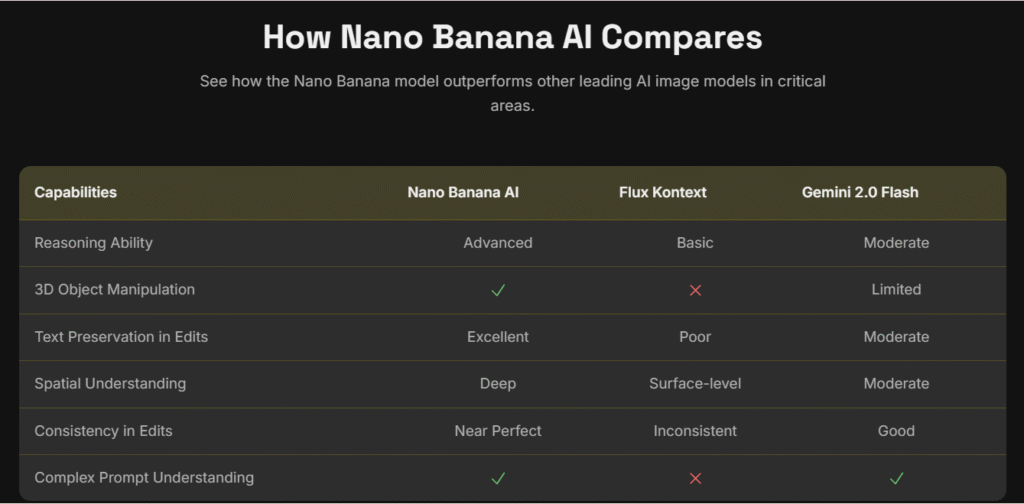Viewport: 1024px width, 504px height.
Task: Click Nano Banana checkmark for 3D Object Manipulation
Action: (498, 290)
